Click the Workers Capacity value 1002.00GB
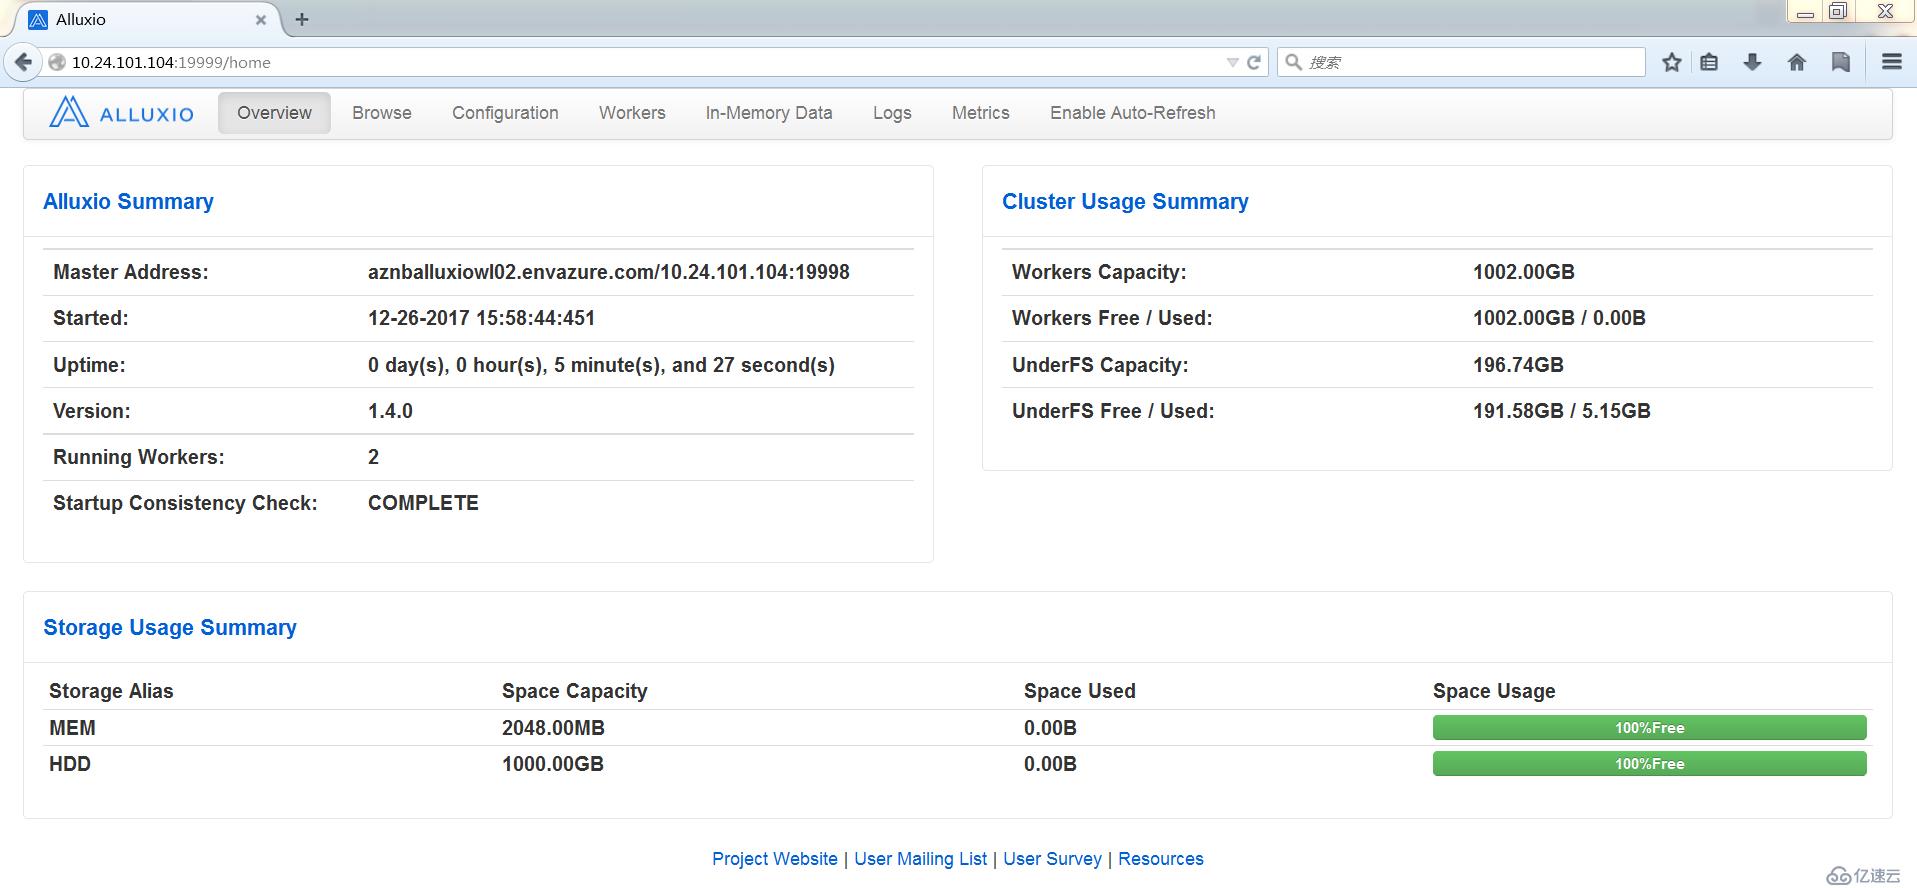This screenshot has height=888, width=1917. [1523, 272]
